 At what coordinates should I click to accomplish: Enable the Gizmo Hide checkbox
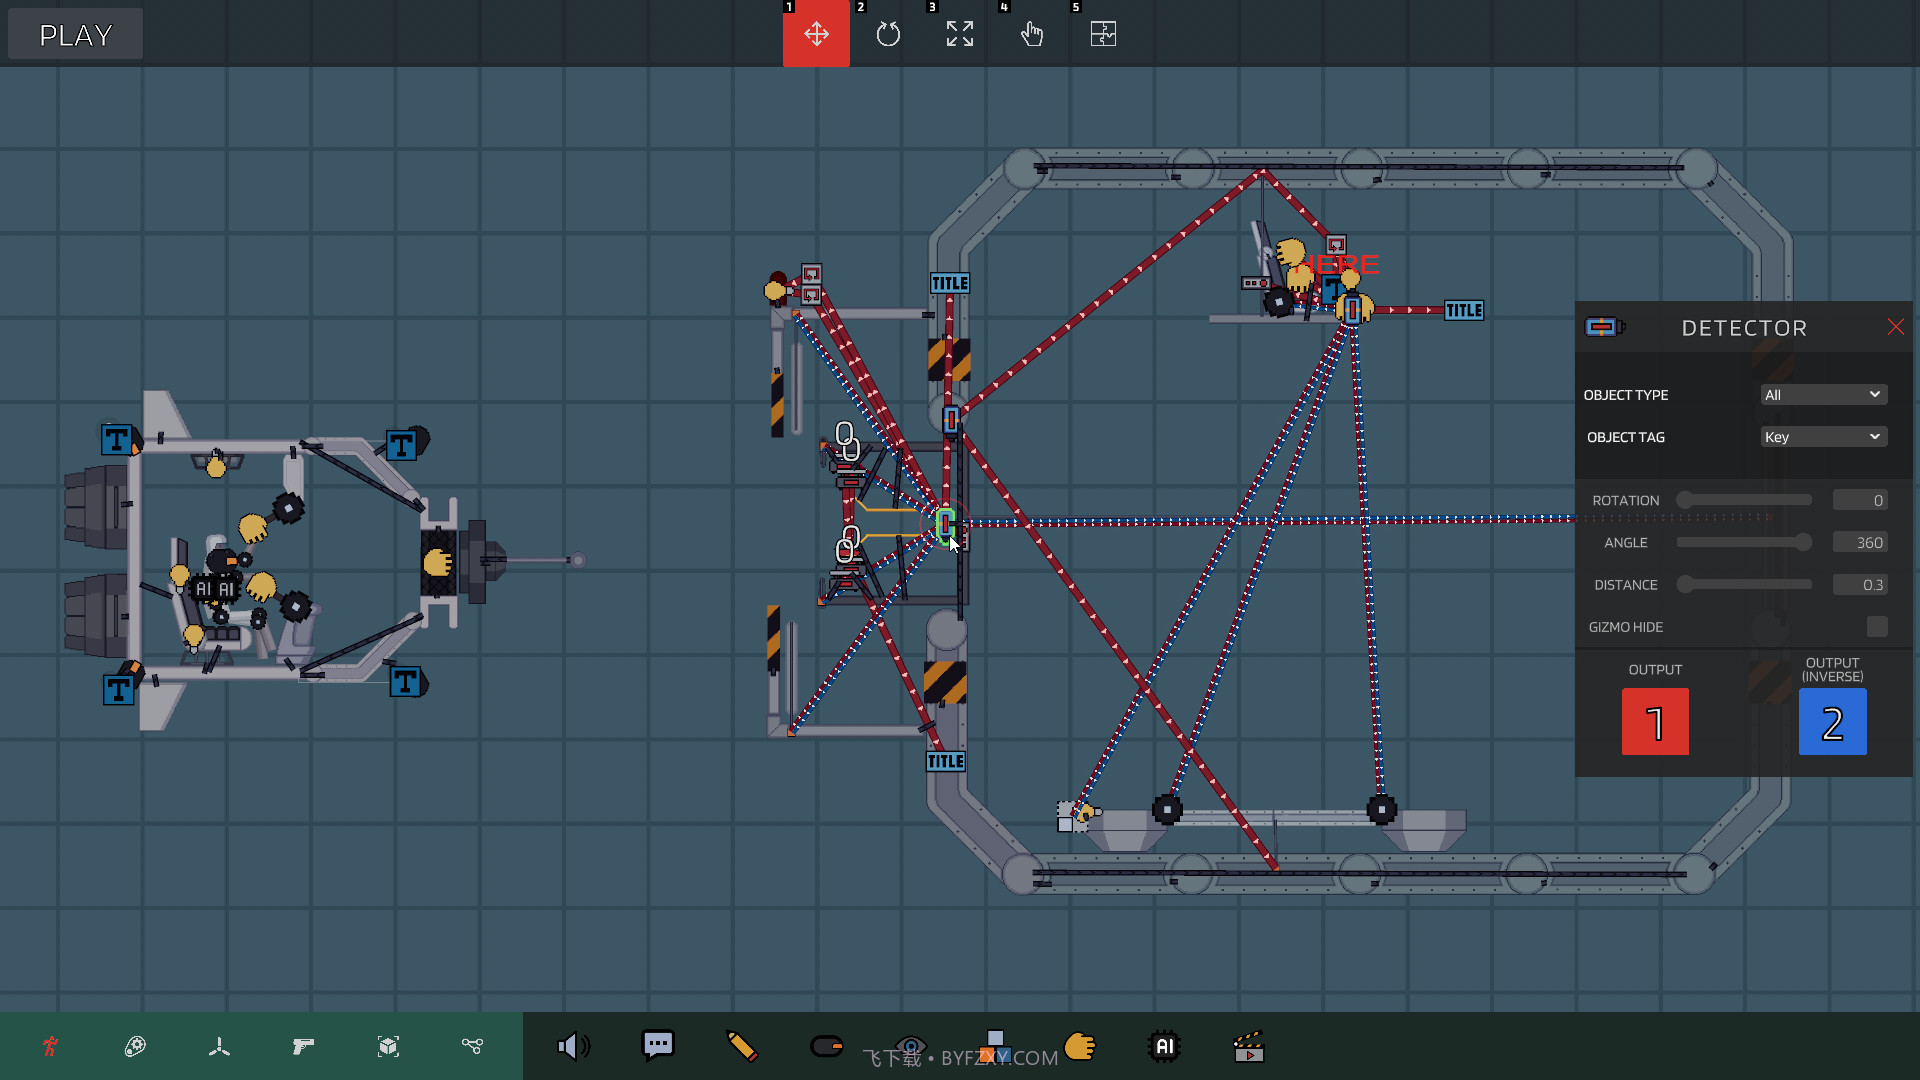coord(1878,626)
